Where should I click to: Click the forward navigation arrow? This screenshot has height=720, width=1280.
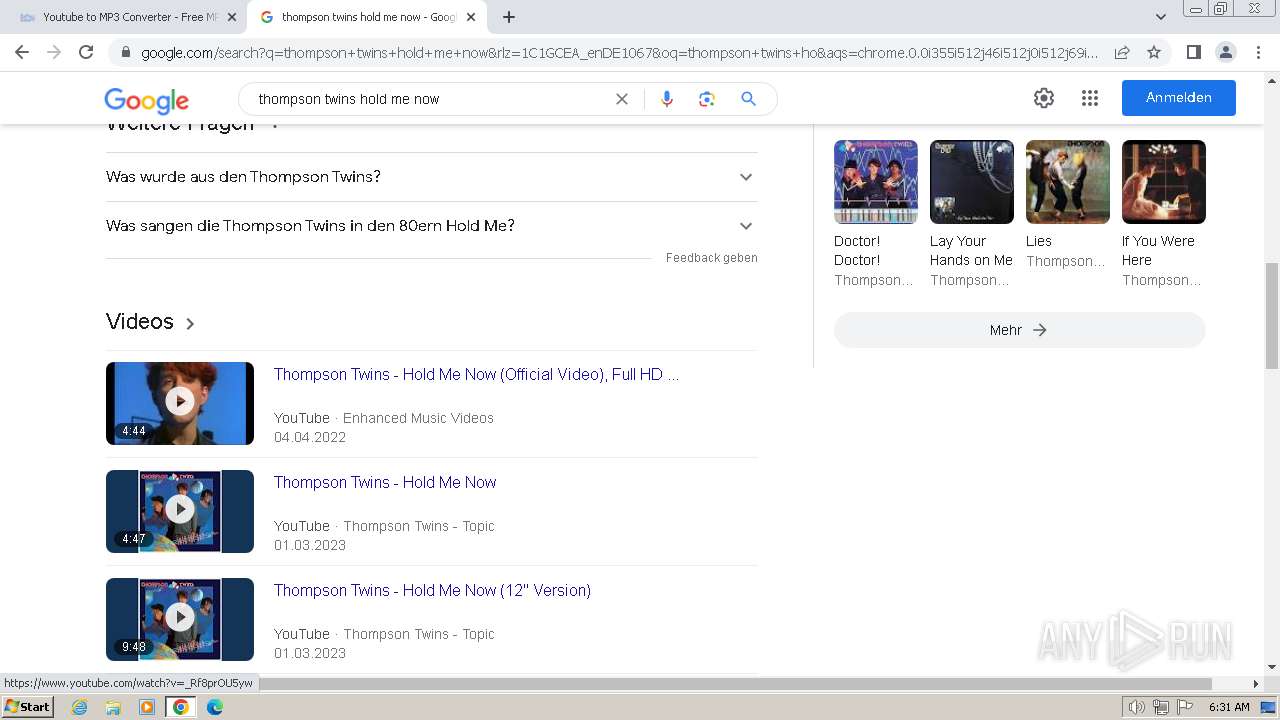(x=54, y=52)
